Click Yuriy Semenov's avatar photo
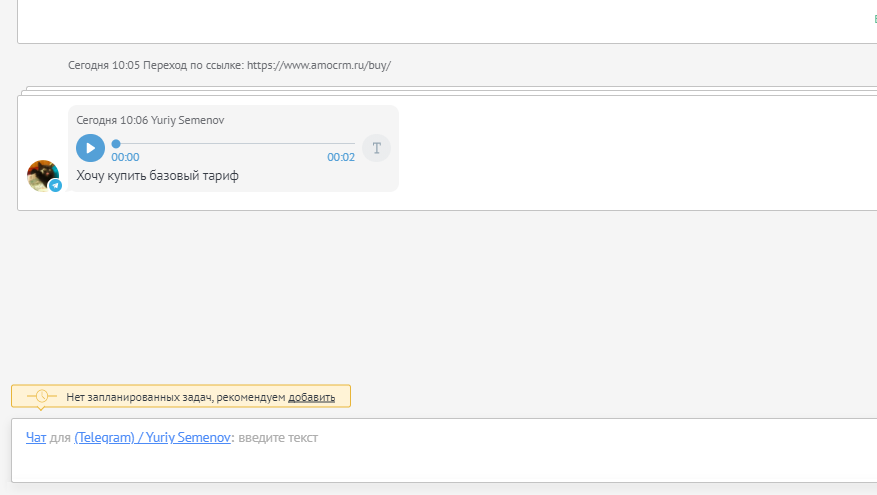Screen dimensions: 877x495 pyautogui.click(x=42, y=175)
